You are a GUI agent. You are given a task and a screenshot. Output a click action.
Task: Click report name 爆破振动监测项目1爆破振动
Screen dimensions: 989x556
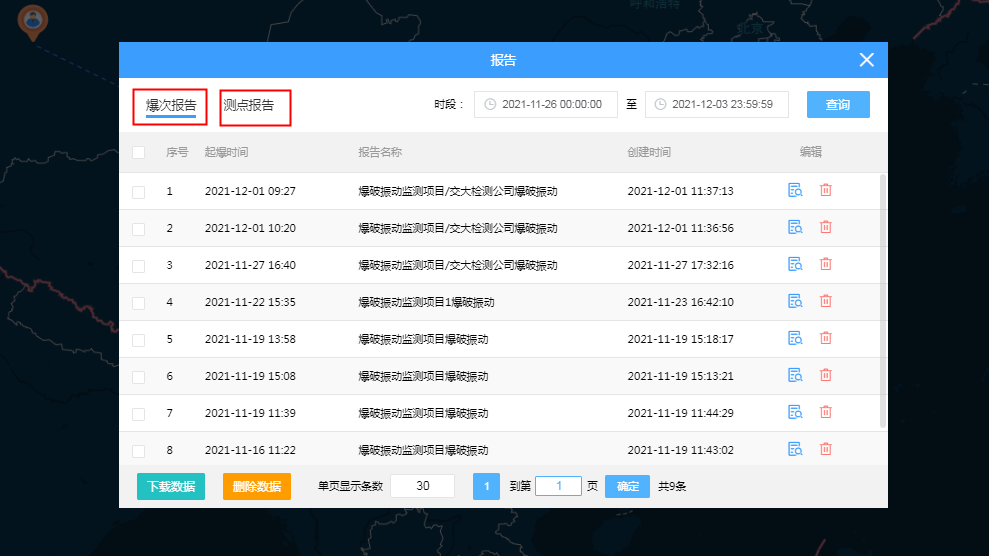[426, 302]
